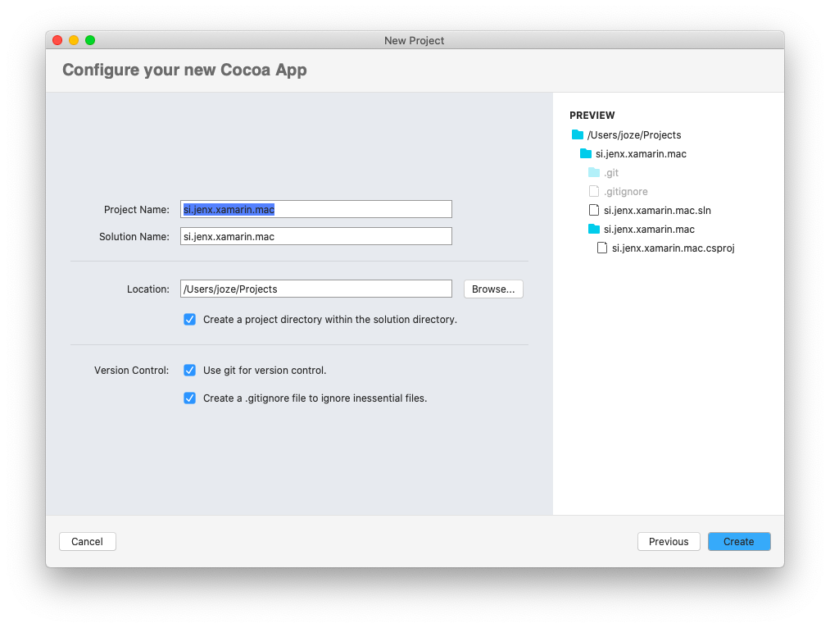Click into the Project Name field

[316, 209]
